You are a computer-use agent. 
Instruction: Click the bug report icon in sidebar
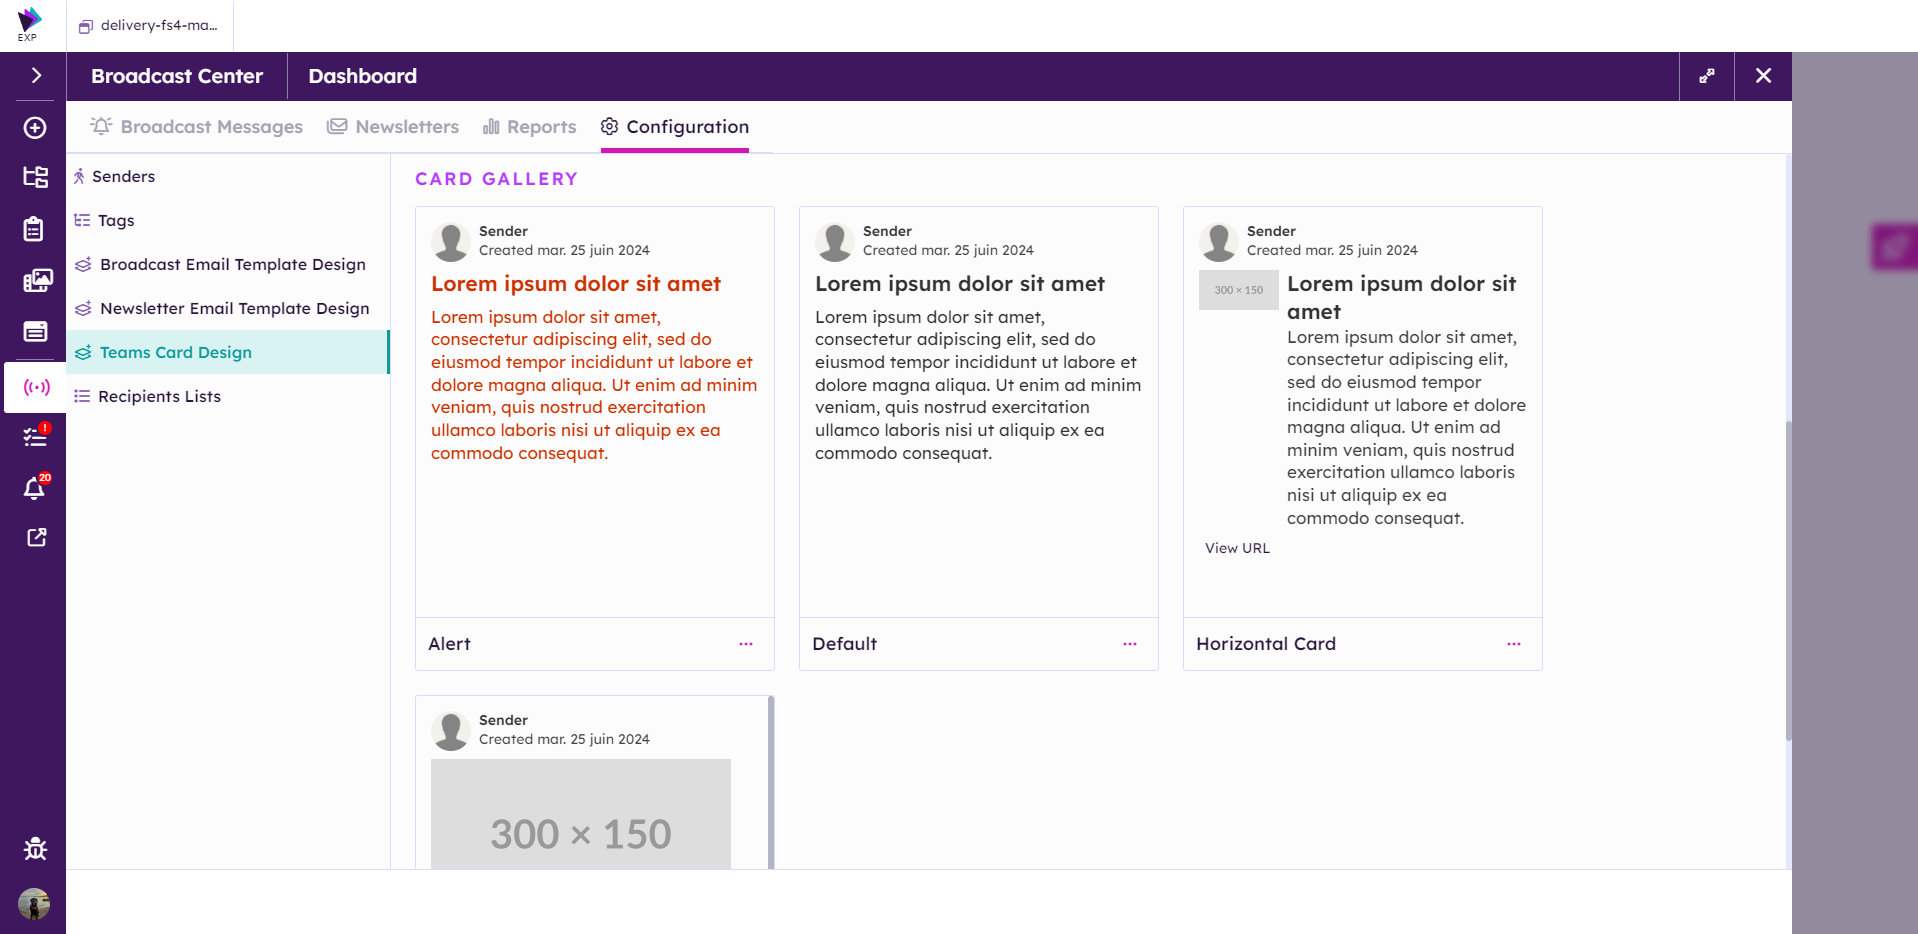click(35, 849)
